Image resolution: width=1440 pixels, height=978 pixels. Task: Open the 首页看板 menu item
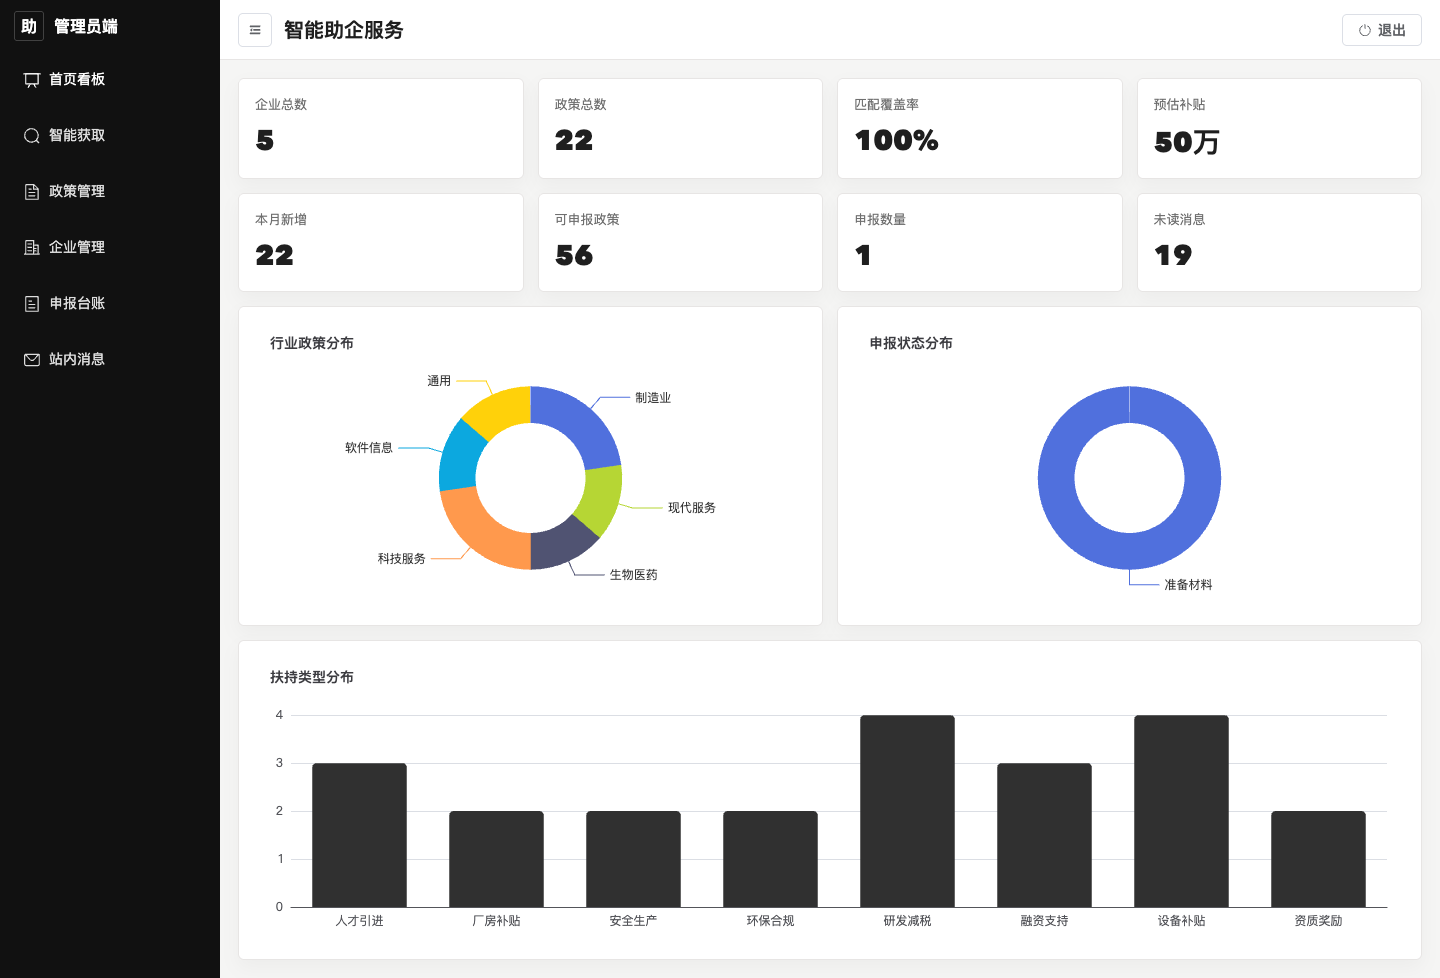click(x=110, y=79)
